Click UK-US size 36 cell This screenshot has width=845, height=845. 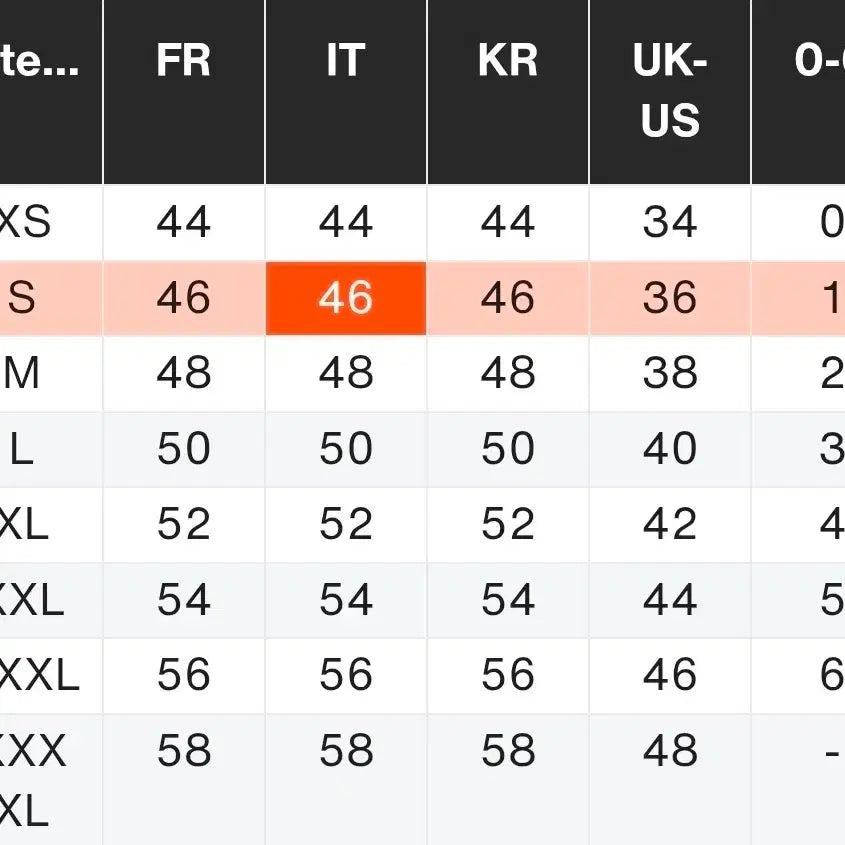tap(670, 298)
